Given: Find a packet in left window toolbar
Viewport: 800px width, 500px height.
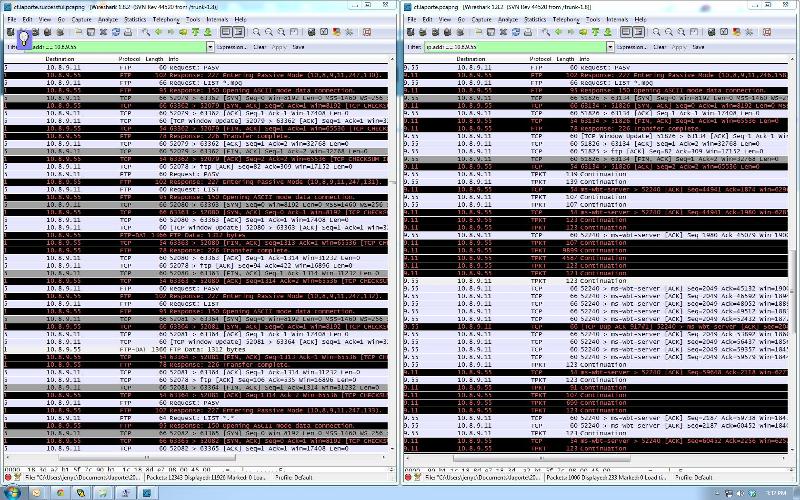Looking at the screenshot, I should click(146, 32).
